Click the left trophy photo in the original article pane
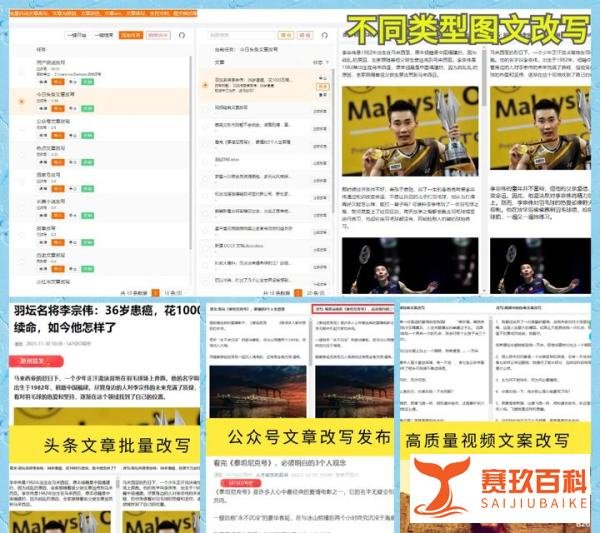Screen dimensions: 600x533 [x=410, y=131]
